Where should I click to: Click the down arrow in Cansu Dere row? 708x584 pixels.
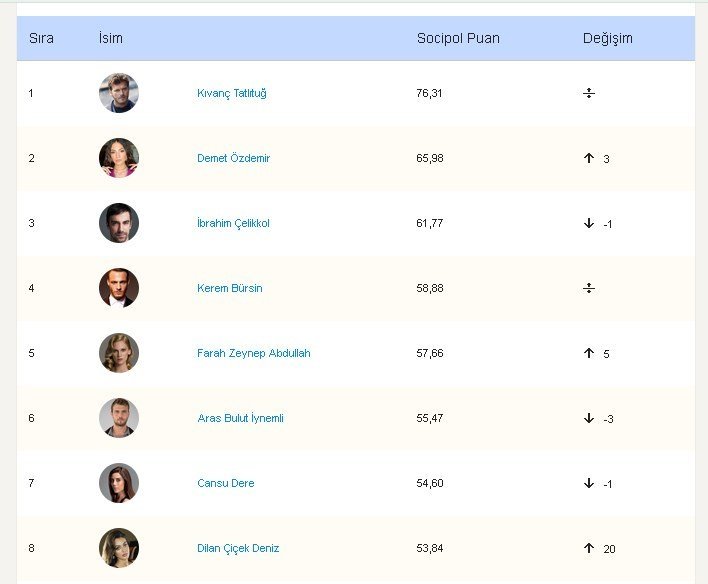pyautogui.click(x=588, y=483)
